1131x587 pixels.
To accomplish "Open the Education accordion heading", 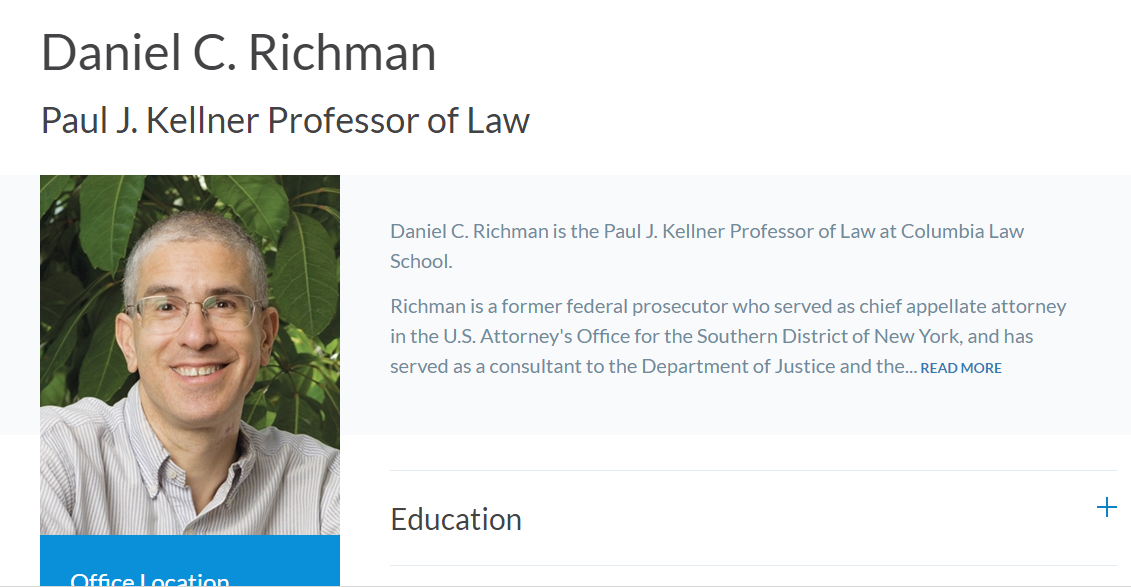I will (456, 519).
